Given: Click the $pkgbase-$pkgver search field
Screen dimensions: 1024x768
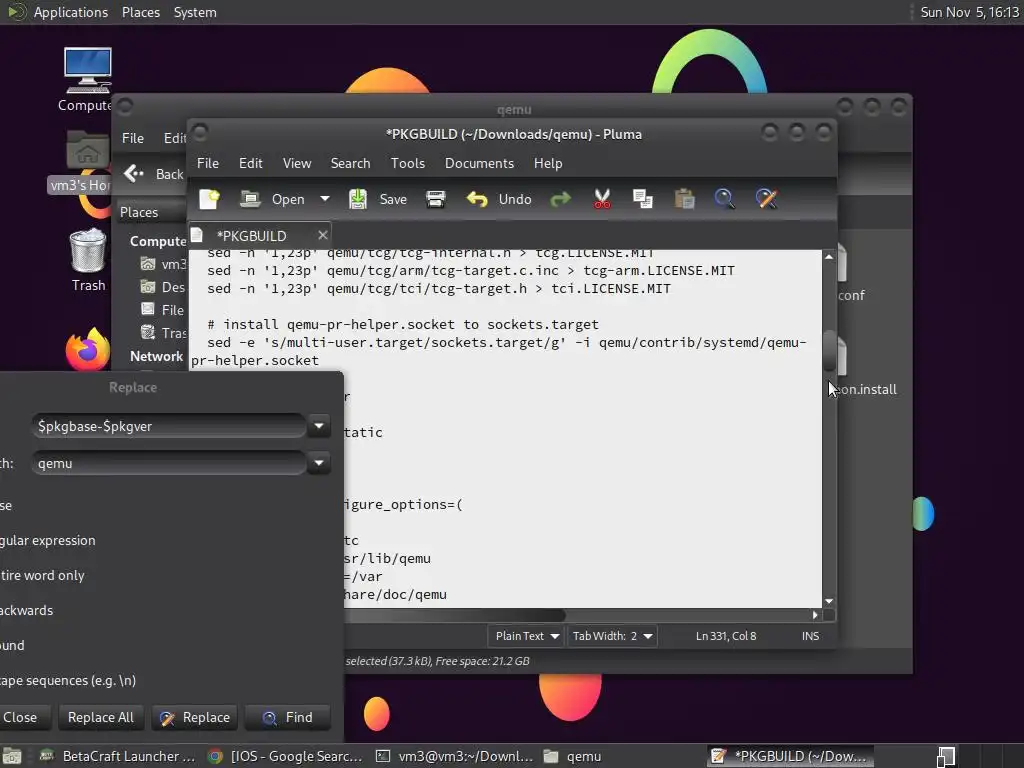Looking at the screenshot, I should (168, 426).
